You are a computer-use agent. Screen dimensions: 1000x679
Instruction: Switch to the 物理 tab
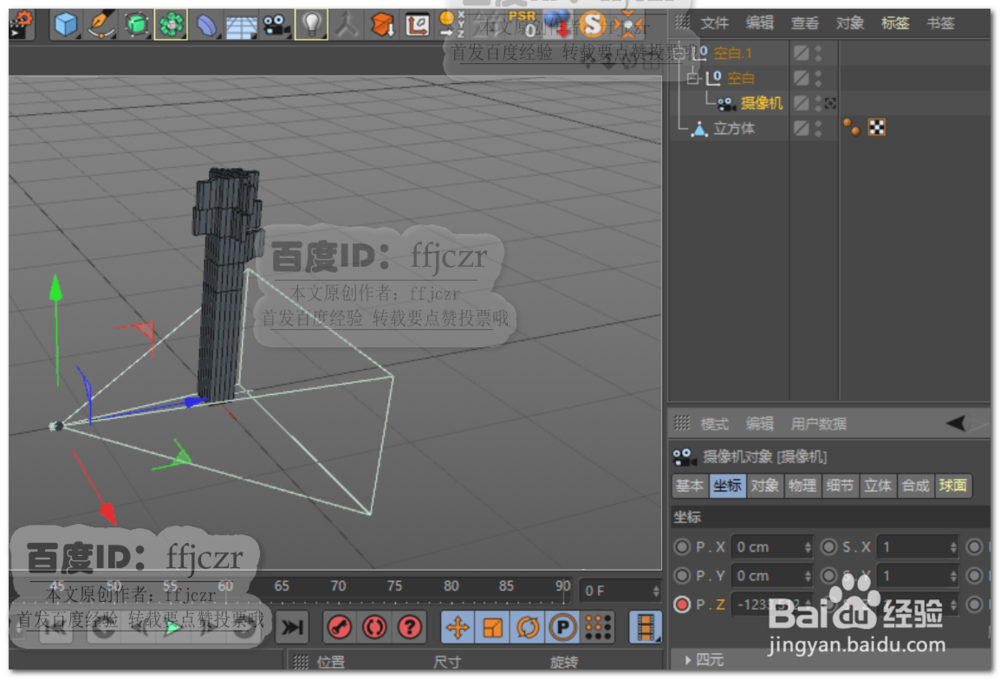tap(803, 486)
